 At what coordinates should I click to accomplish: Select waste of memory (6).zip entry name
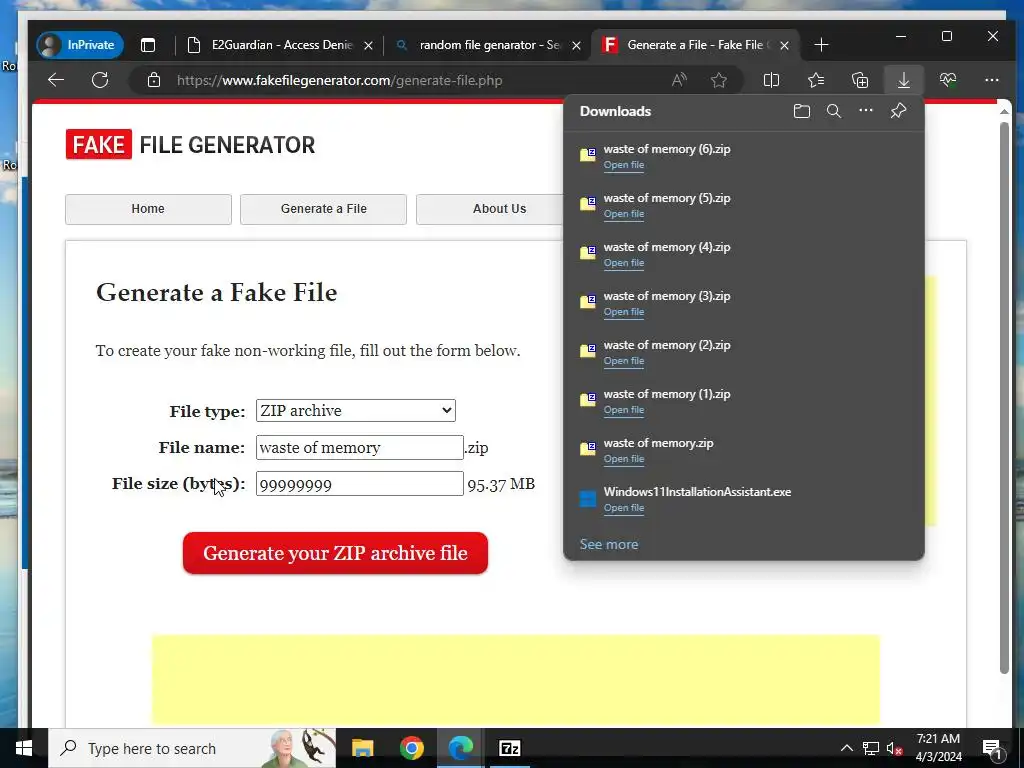coord(667,149)
